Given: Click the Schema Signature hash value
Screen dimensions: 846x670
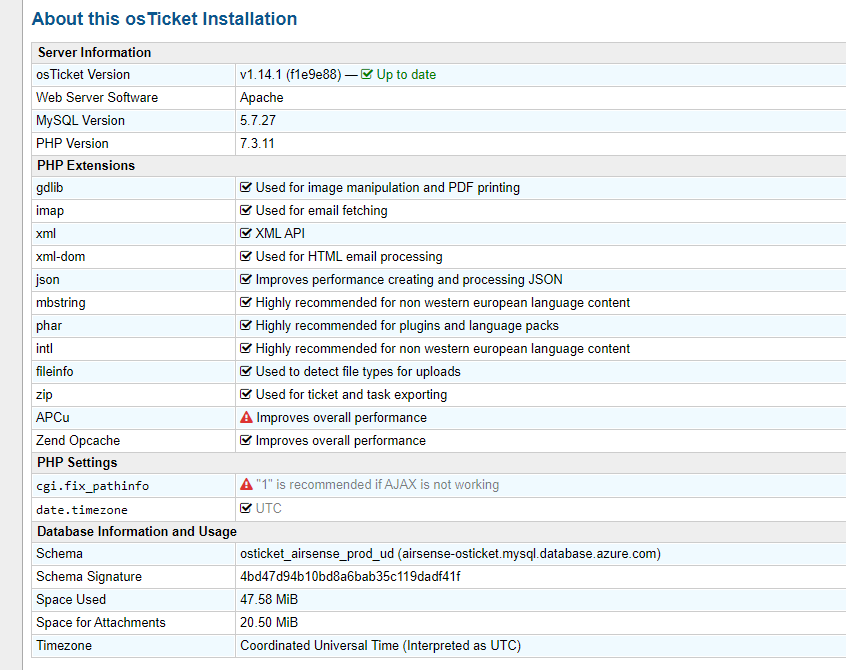Looking at the screenshot, I should [350, 577].
